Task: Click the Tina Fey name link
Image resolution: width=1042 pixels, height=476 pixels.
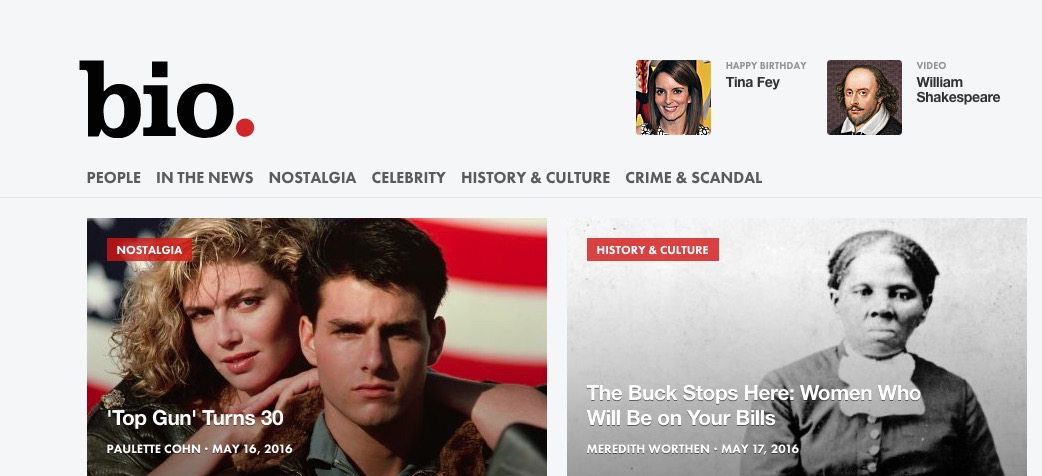Action: (x=752, y=82)
